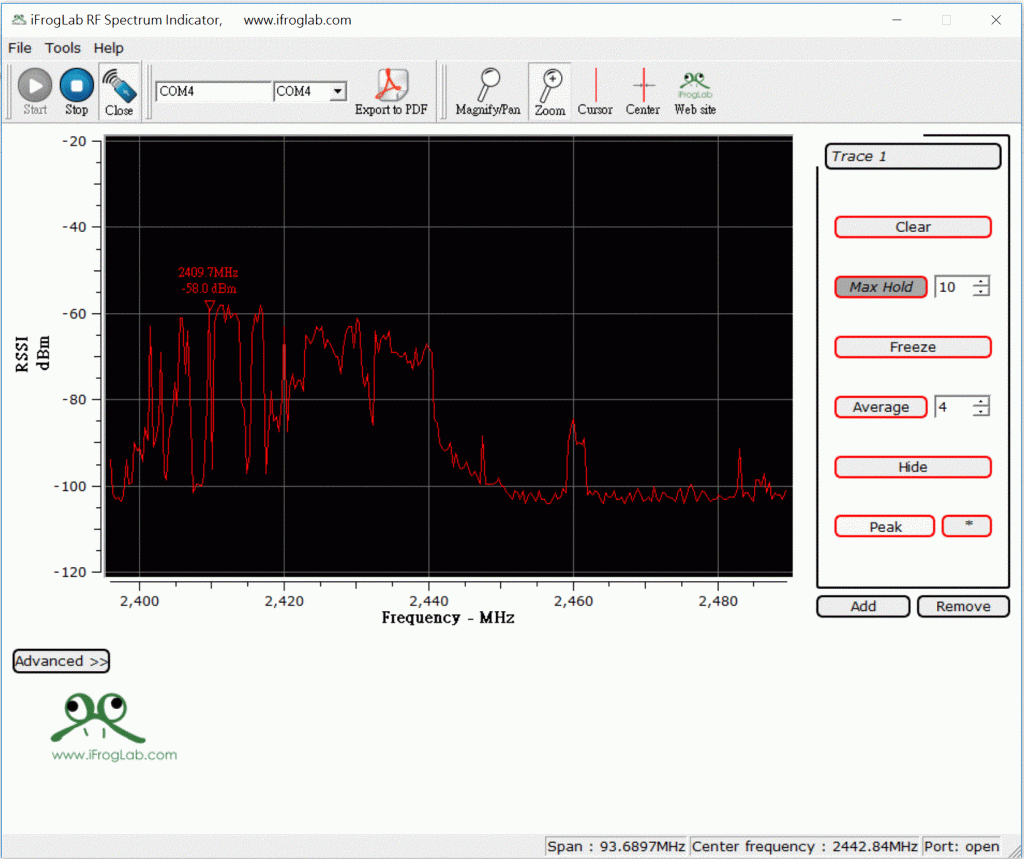Click the Span 93.6897MHz status entry
Screen dimensions: 1024x859
click(616, 847)
